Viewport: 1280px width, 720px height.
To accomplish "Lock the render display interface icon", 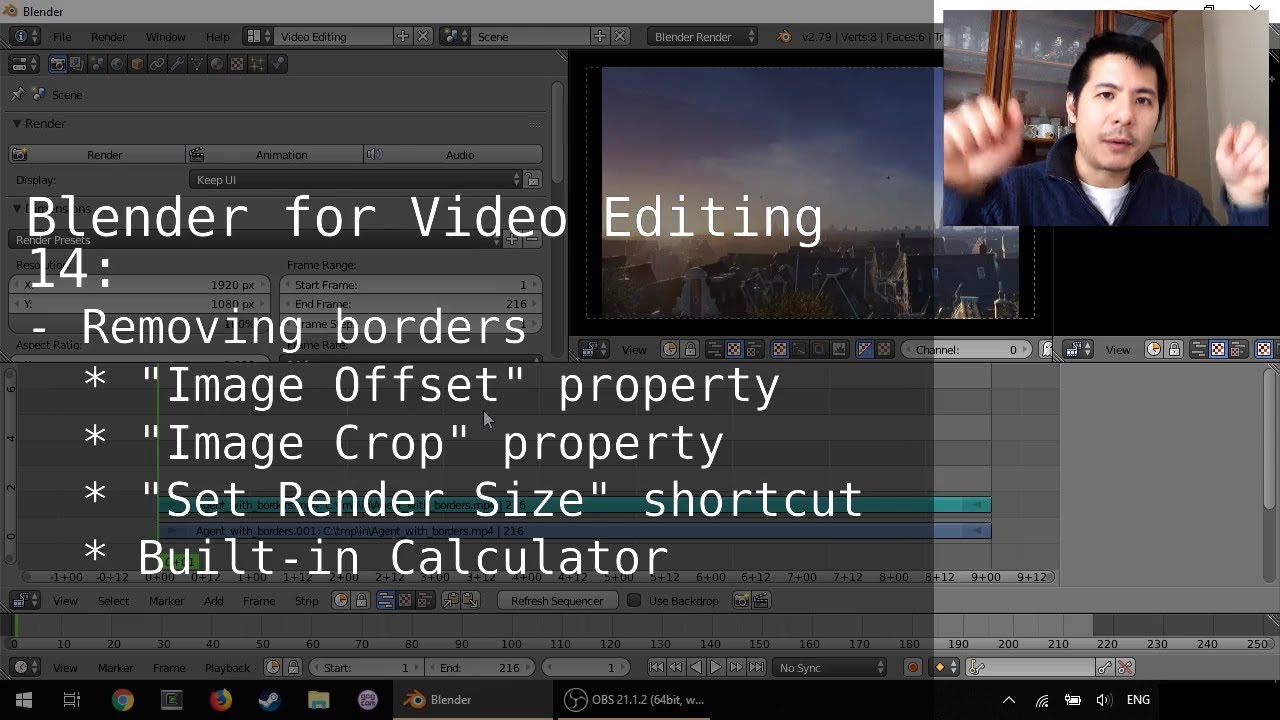I will click(x=533, y=180).
